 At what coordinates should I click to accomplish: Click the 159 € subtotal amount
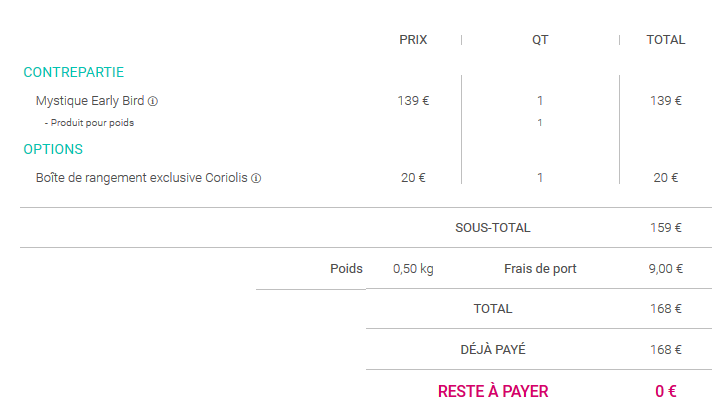point(665,228)
